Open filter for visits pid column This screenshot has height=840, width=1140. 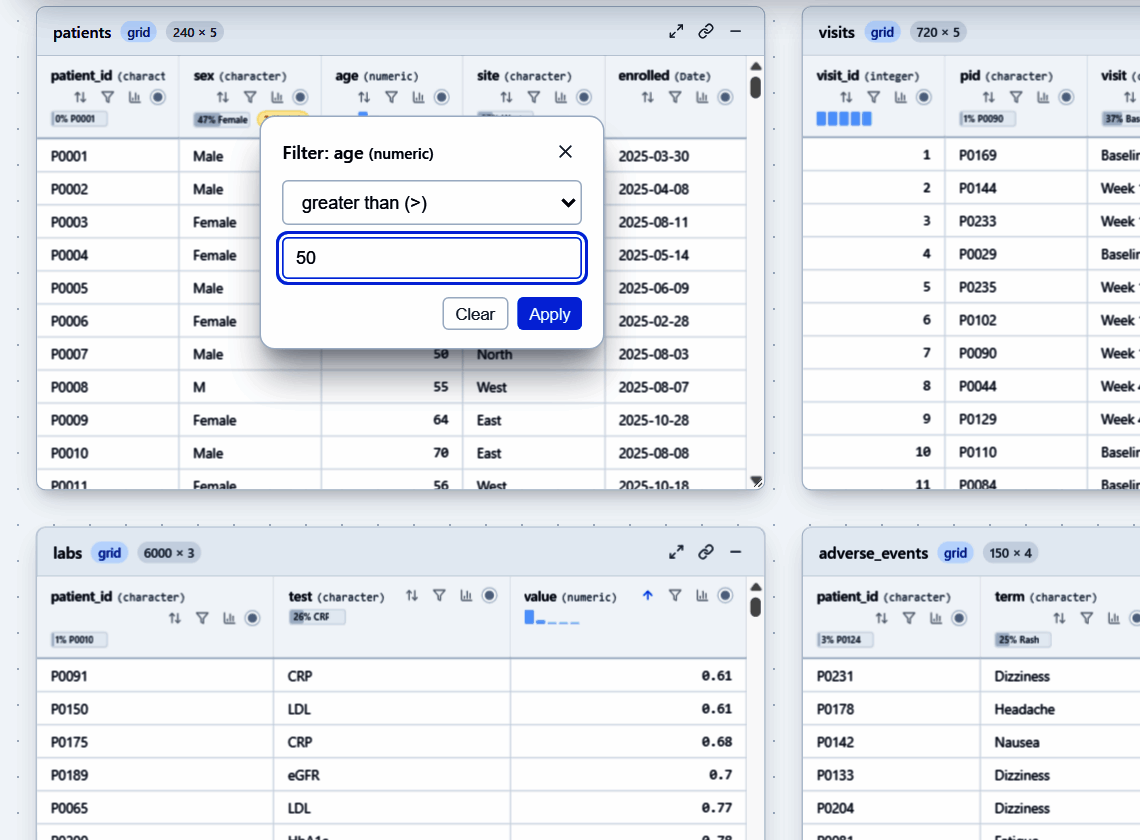[x=1016, y=97]
